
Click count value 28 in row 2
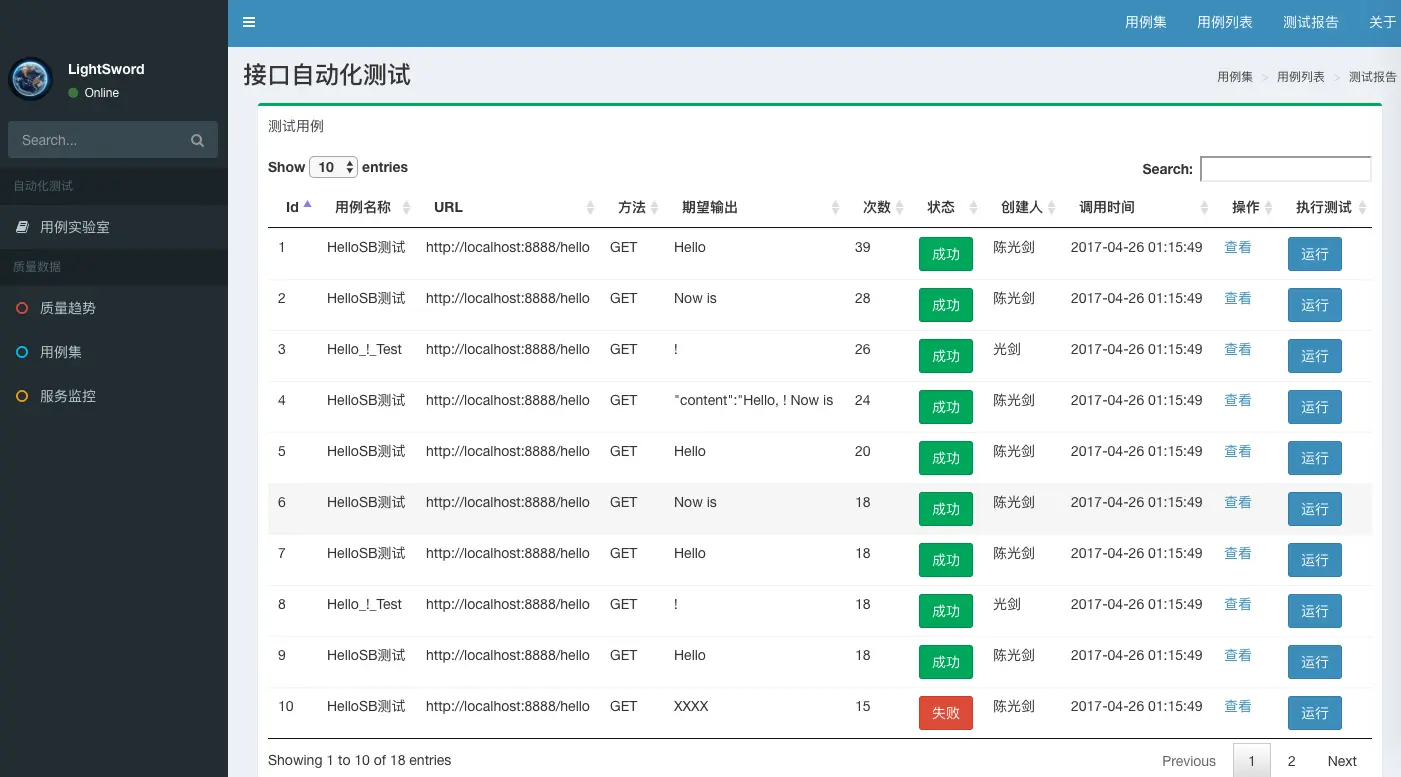tap(863, 298)
